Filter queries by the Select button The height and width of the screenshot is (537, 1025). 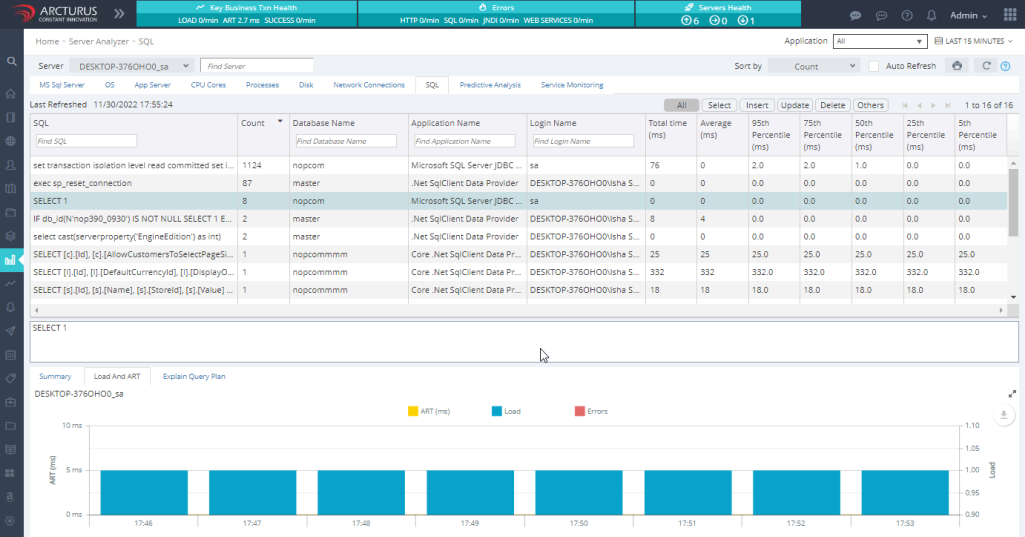click(x=719, y=105)
